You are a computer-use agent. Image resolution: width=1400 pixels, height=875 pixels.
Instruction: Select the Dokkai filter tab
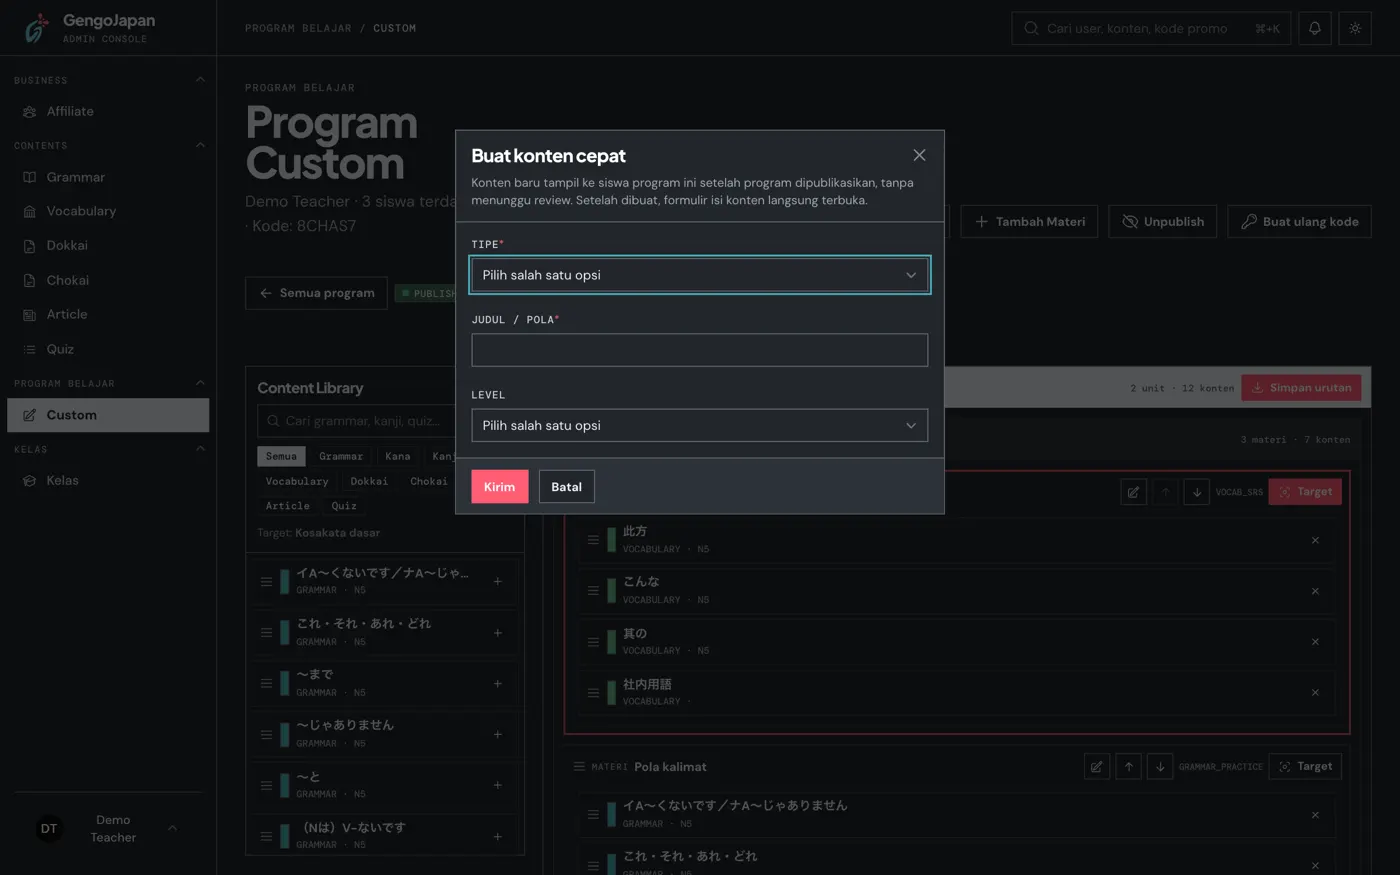coord(369,481)
